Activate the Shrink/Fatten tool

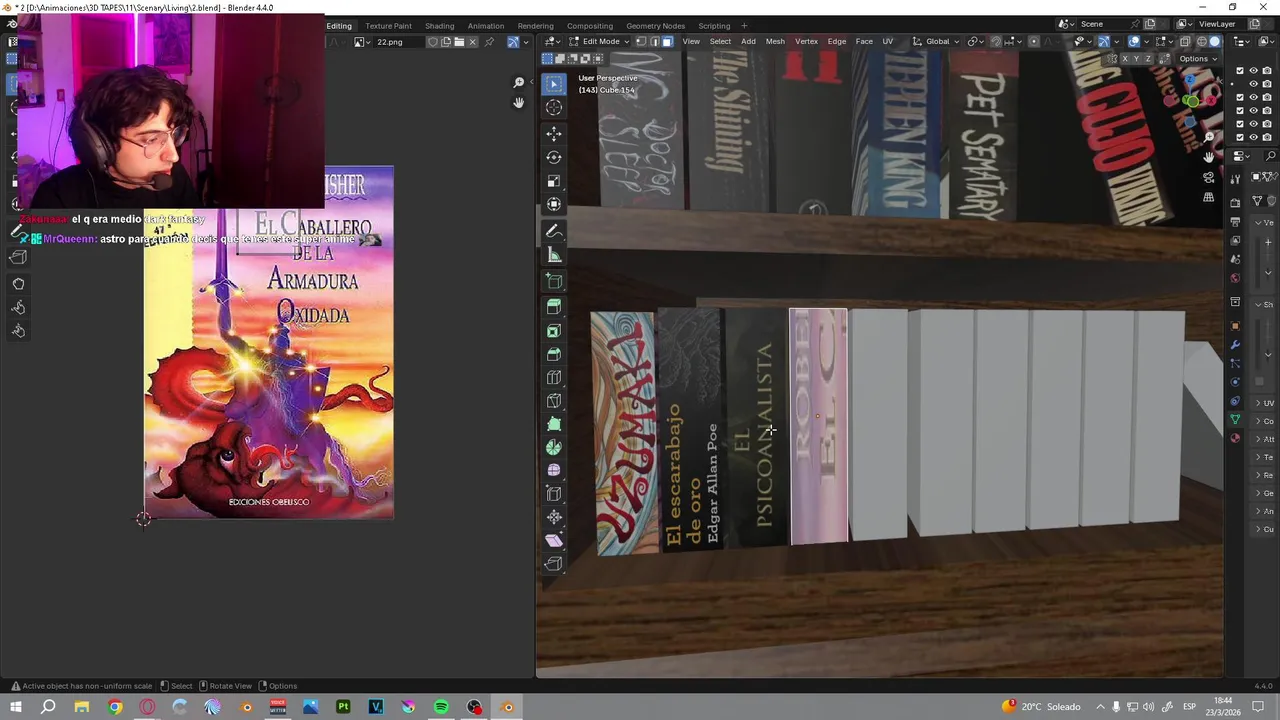click(x=554, y=517)
